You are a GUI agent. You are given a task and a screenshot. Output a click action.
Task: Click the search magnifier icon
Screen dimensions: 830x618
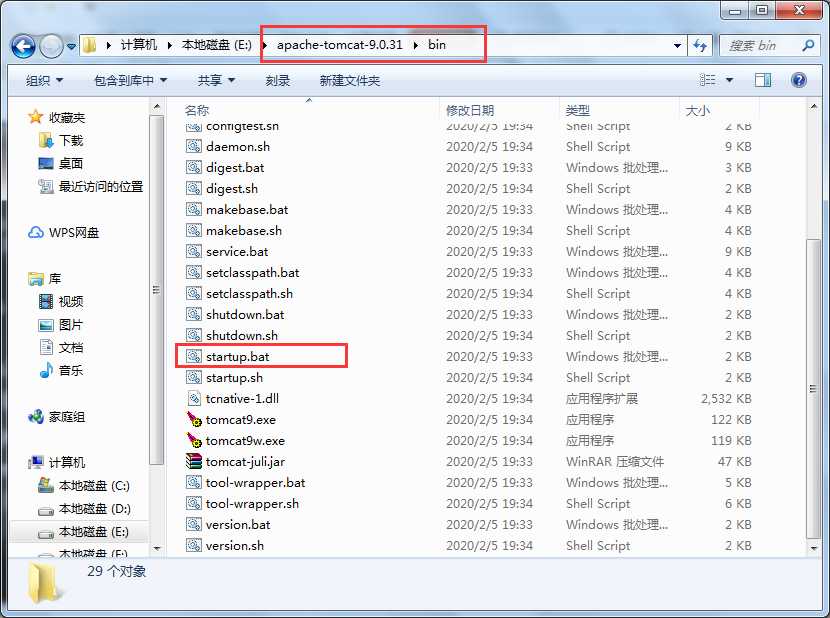click(808, 46)
